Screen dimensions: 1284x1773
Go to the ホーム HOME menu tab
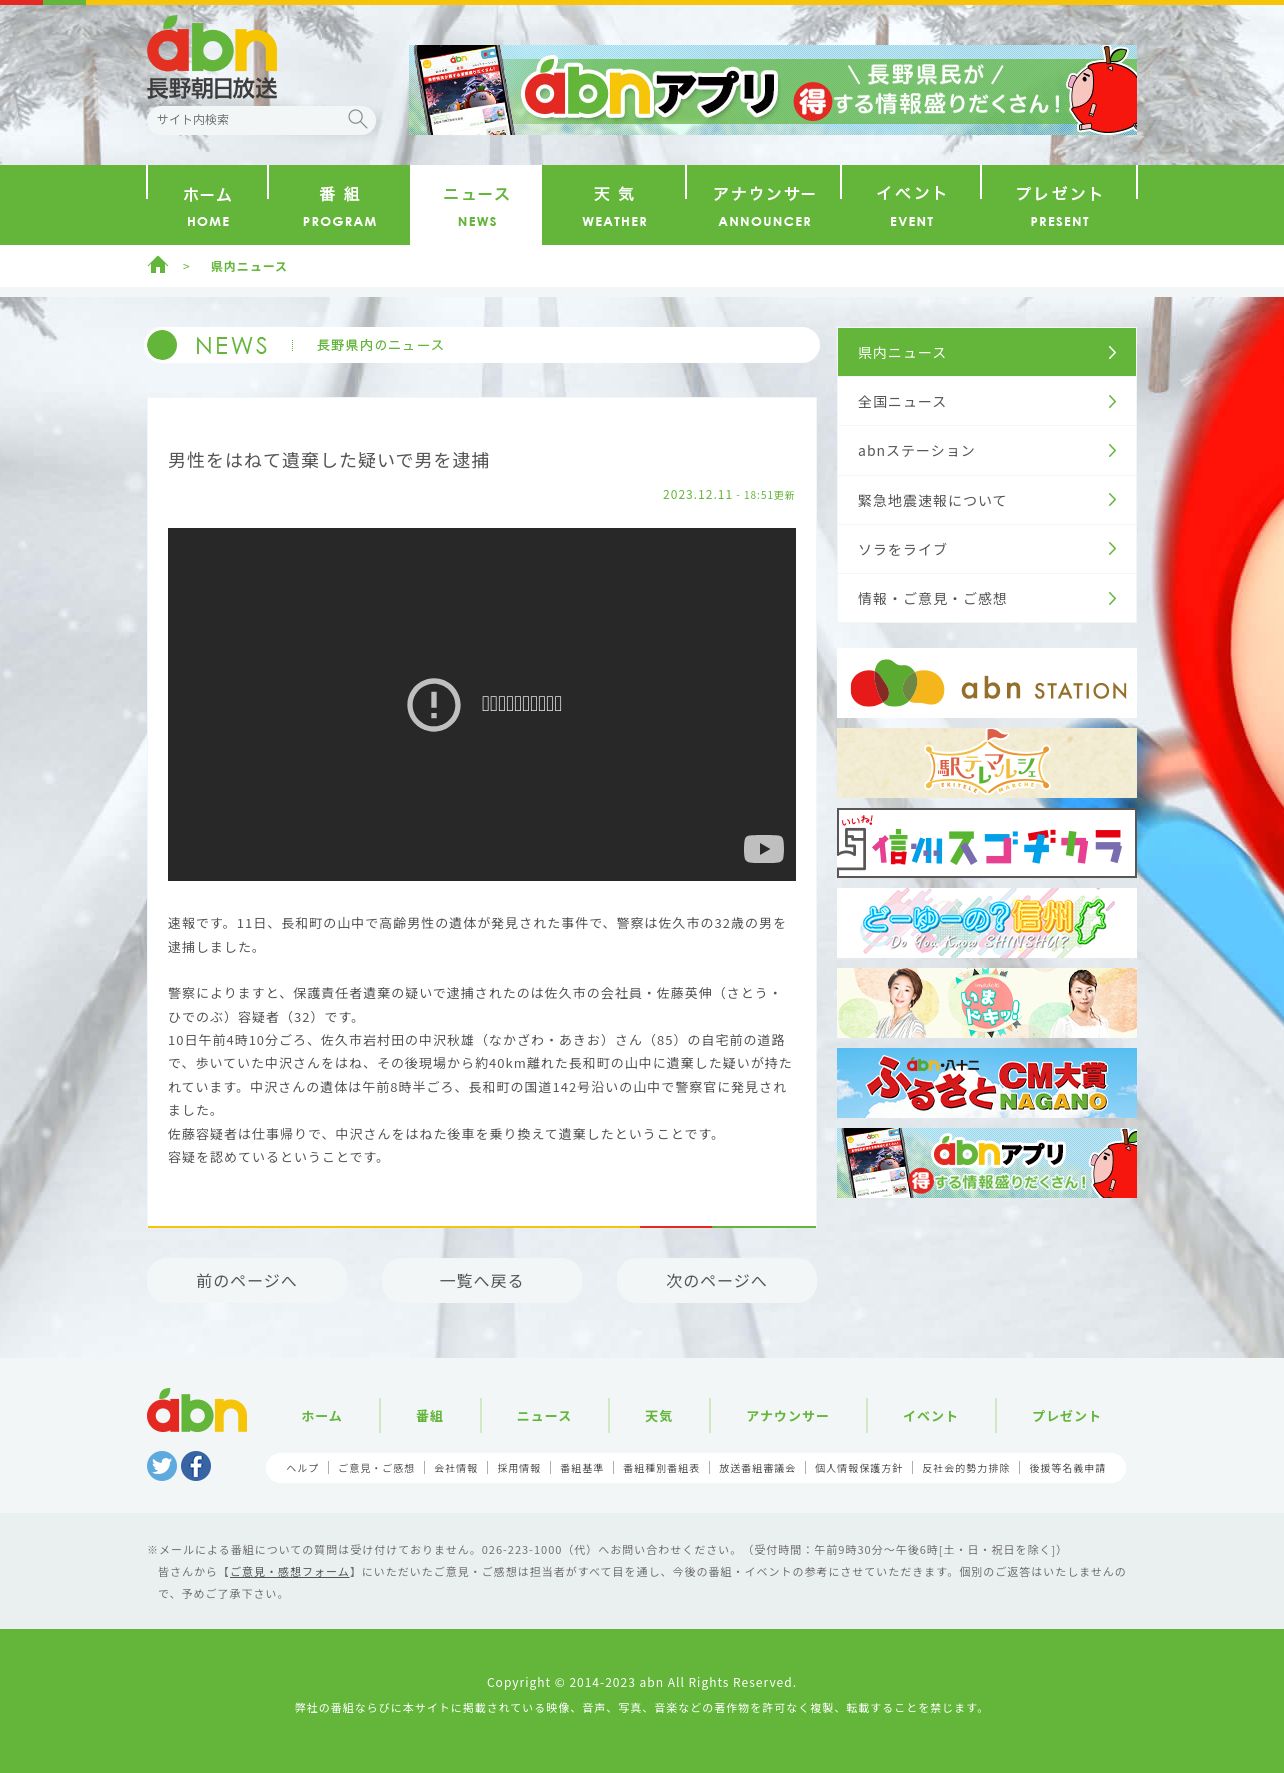pyautogui.click(x=208, y=205)
